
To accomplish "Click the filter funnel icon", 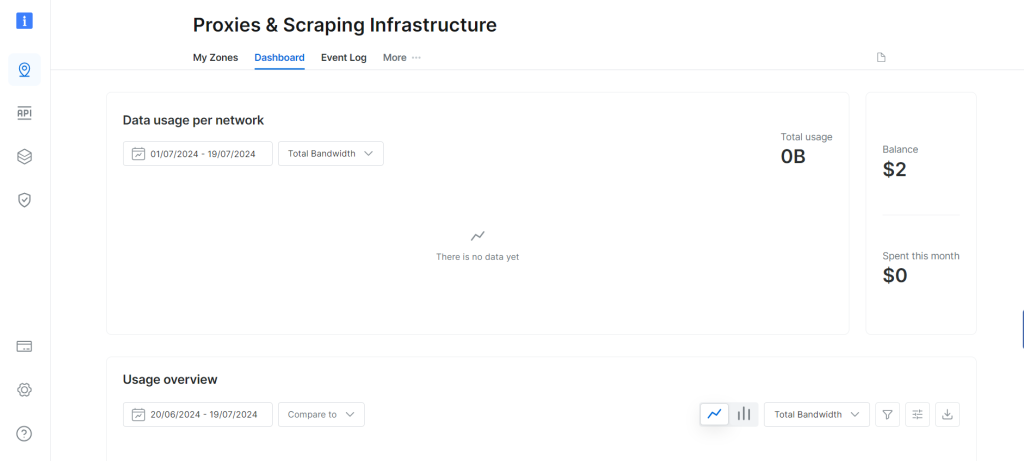I will [887, 414].
